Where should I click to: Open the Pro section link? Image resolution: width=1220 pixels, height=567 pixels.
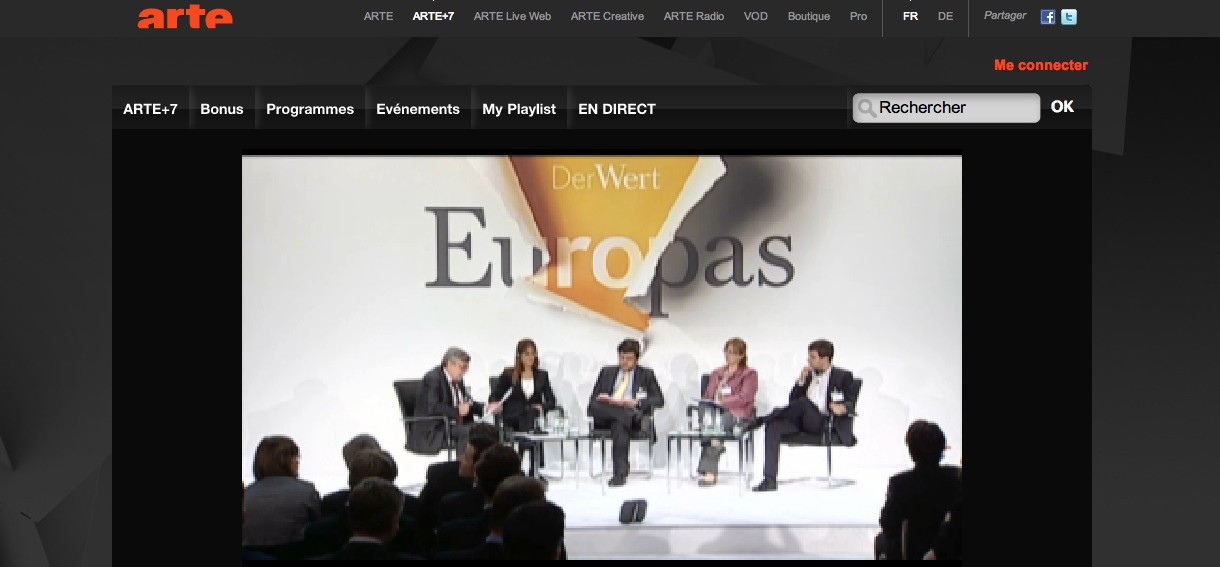858,17
